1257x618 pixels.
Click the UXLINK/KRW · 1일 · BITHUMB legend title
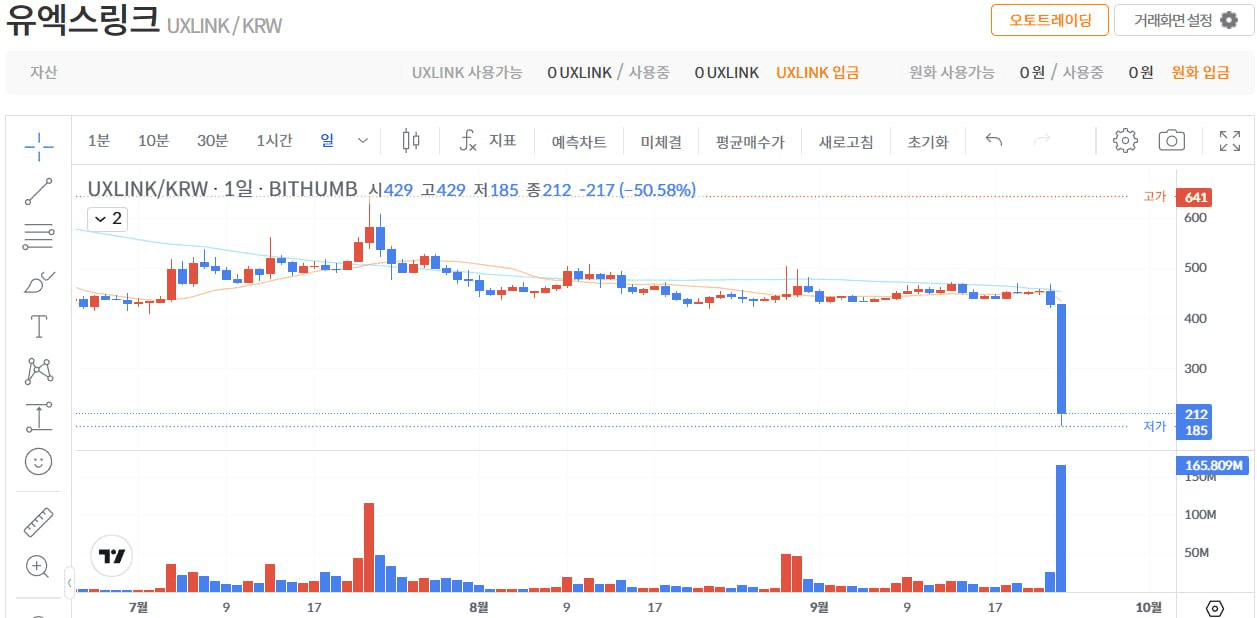tap(222, 189)
